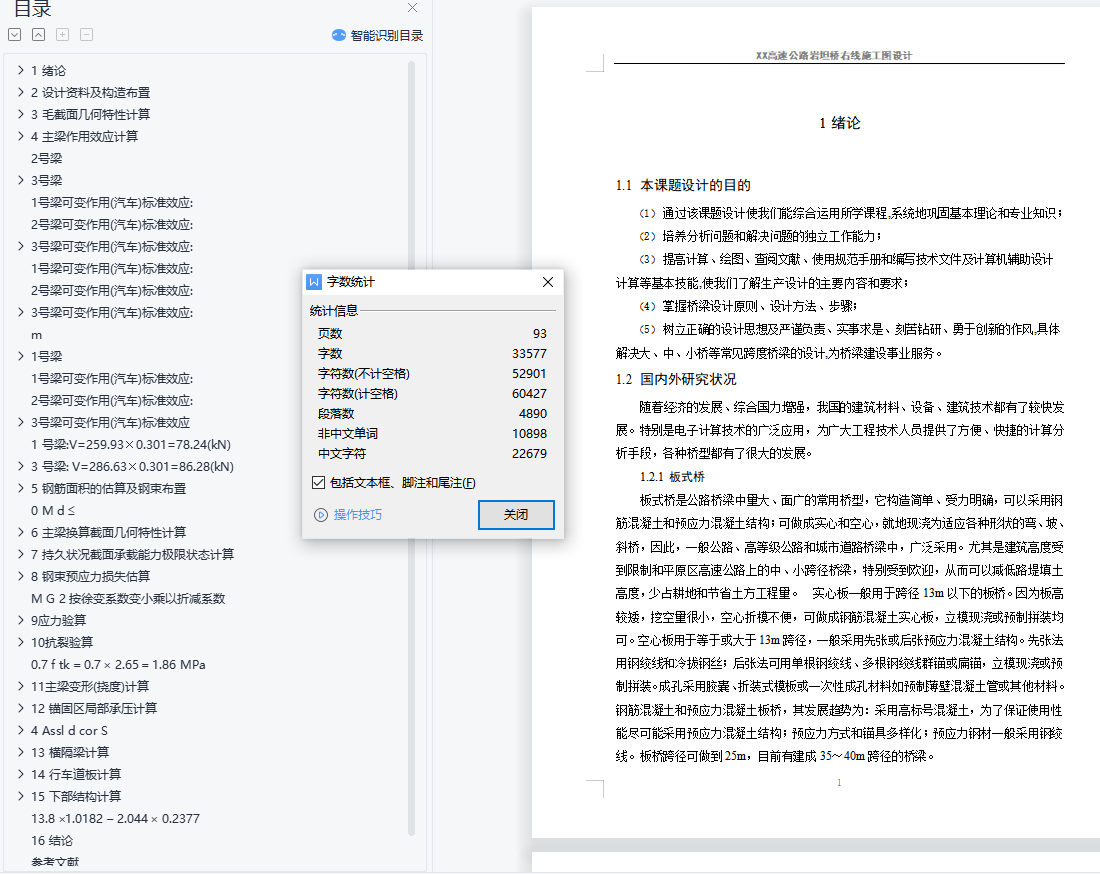Viewport: 1100px width, 874px height.
Task: Click page header XX高速公路岩坦桥右线施工图设计
Action: click(x=834, y=55)
